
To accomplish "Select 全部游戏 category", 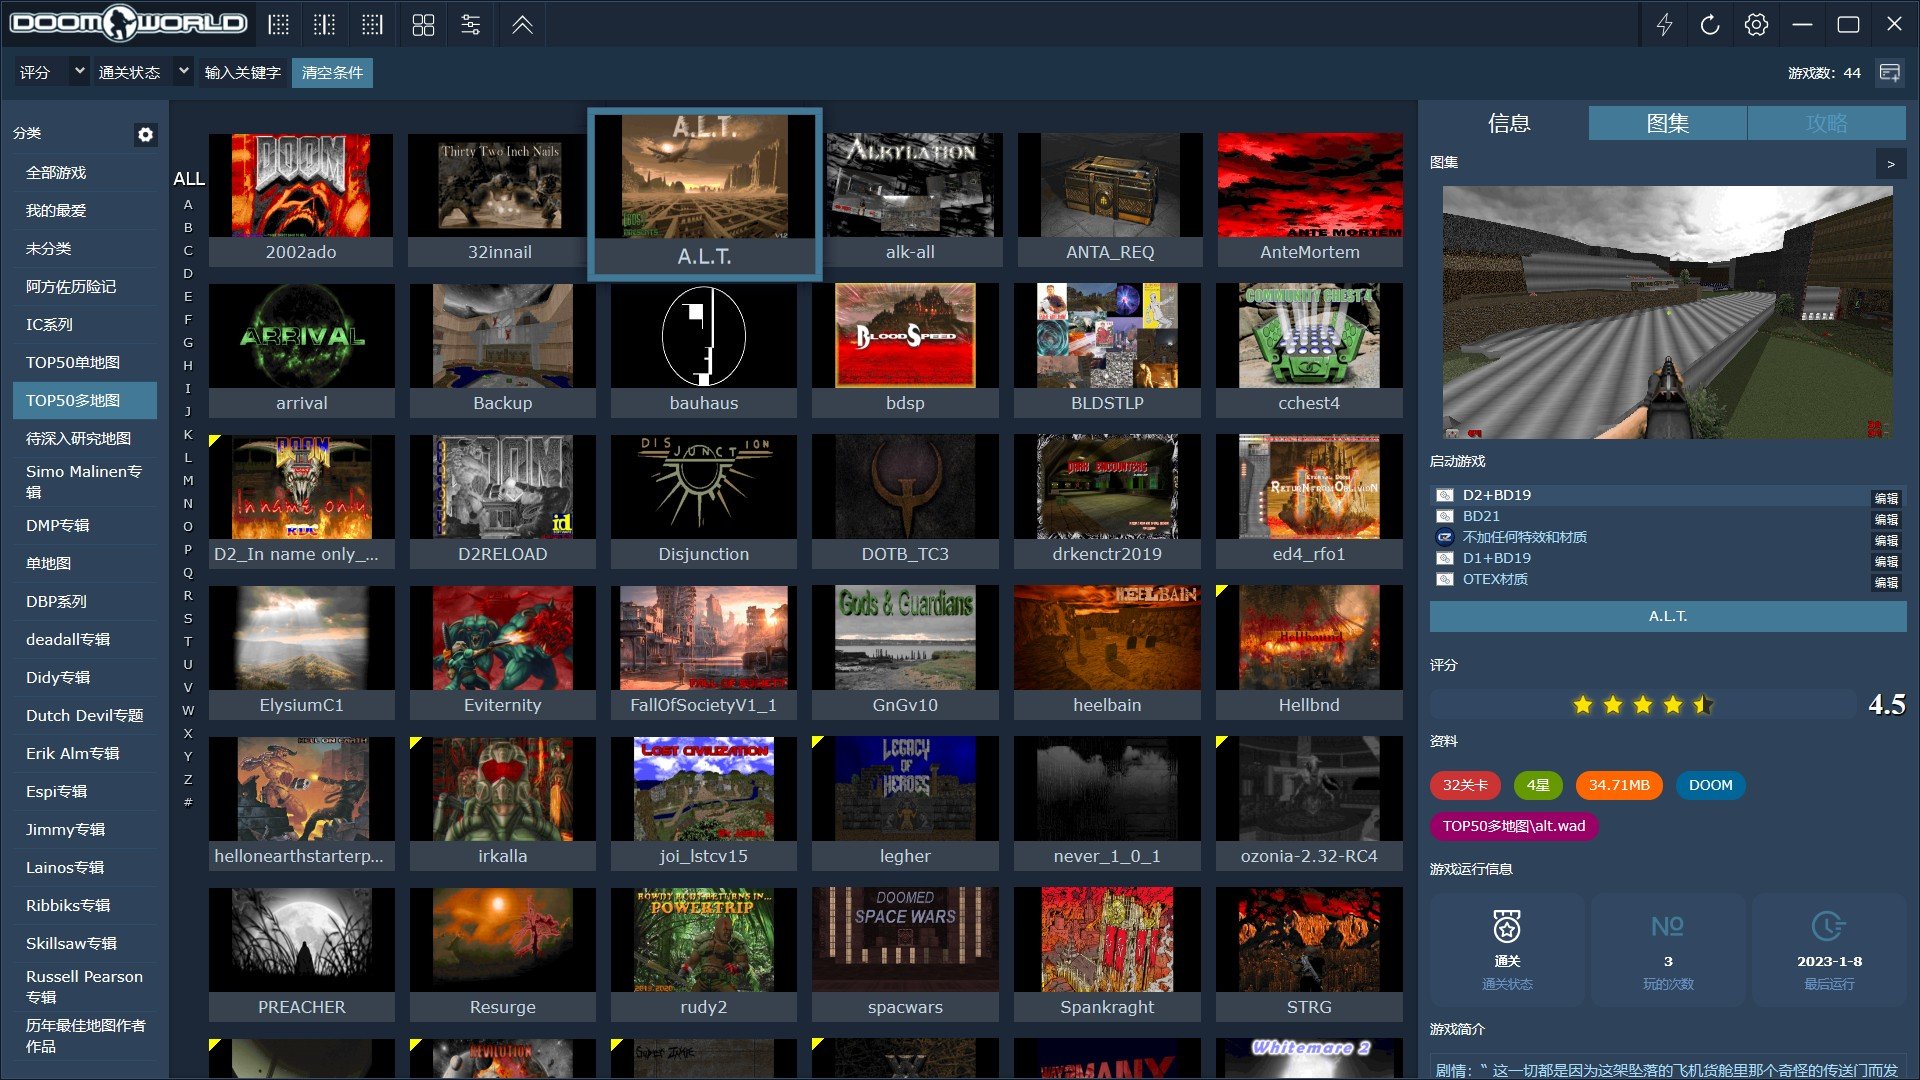I will 85,173.
